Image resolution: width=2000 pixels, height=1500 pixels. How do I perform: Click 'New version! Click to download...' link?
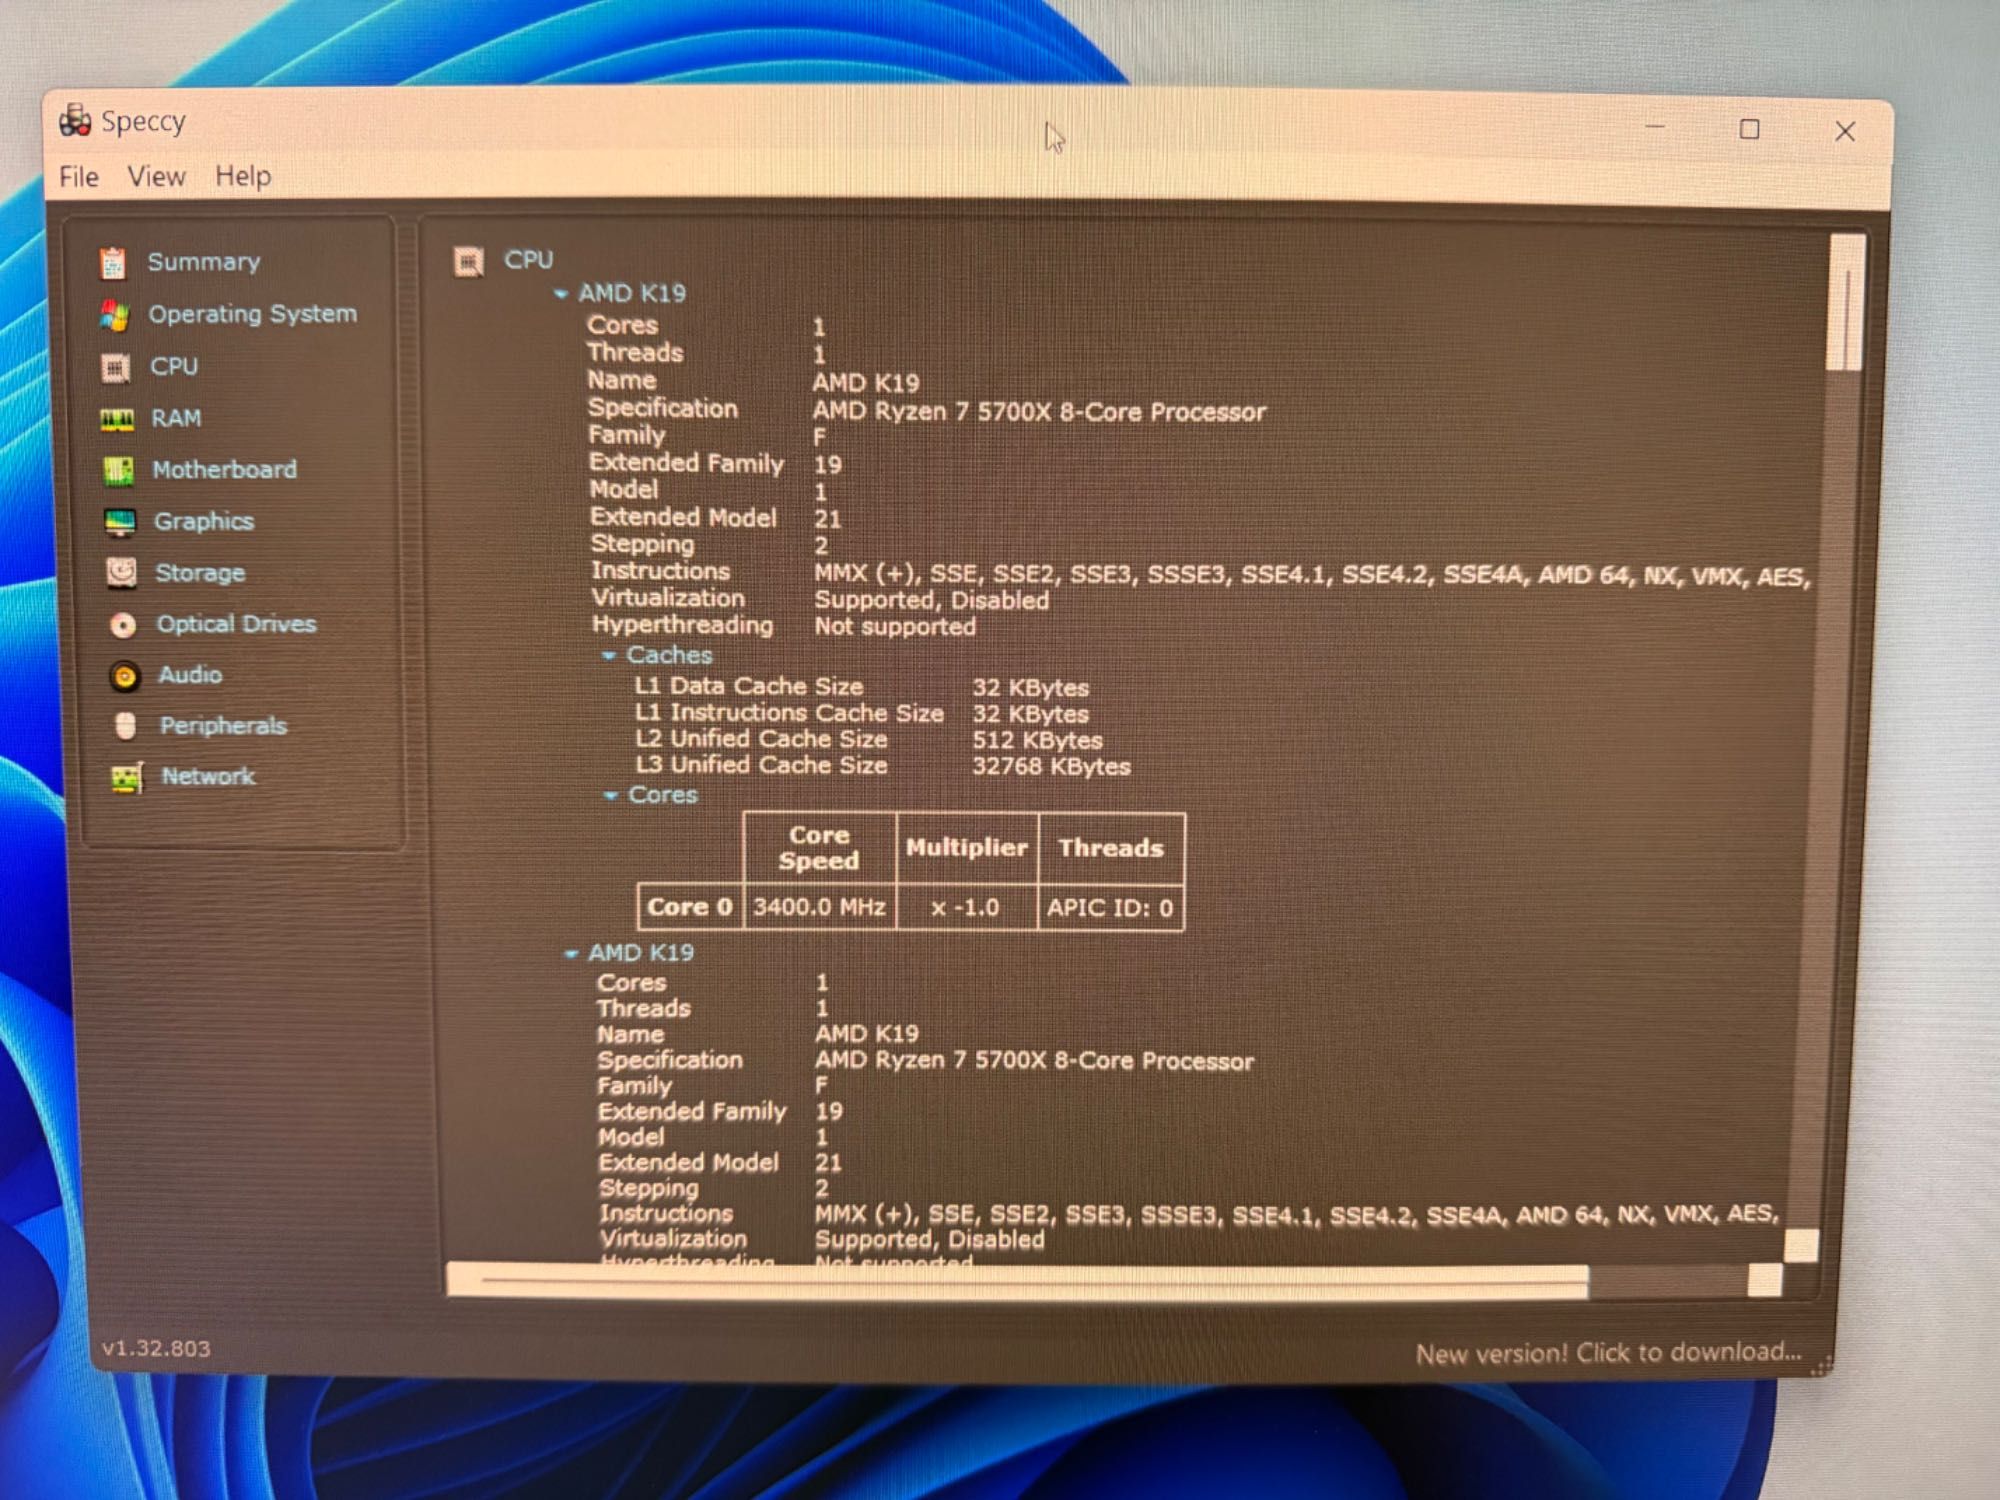coord(1608,1353)
